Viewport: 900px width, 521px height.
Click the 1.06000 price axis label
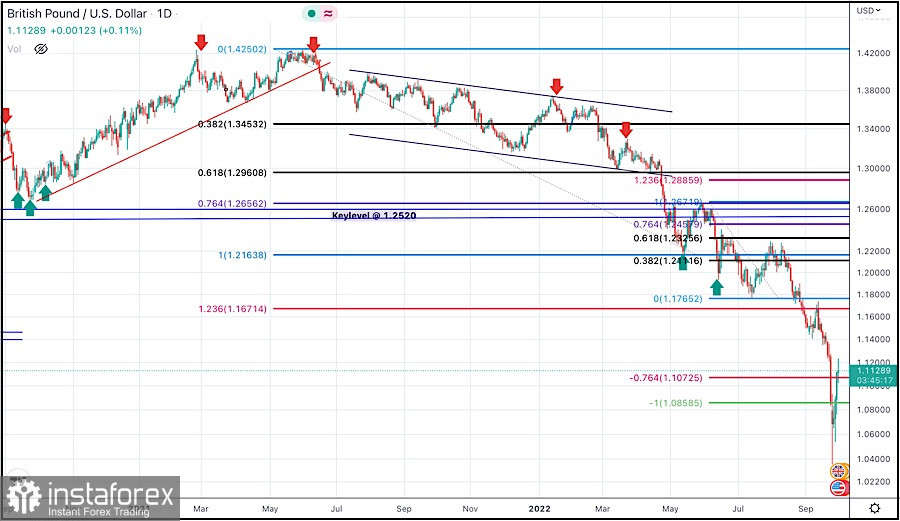click(873, 434)
